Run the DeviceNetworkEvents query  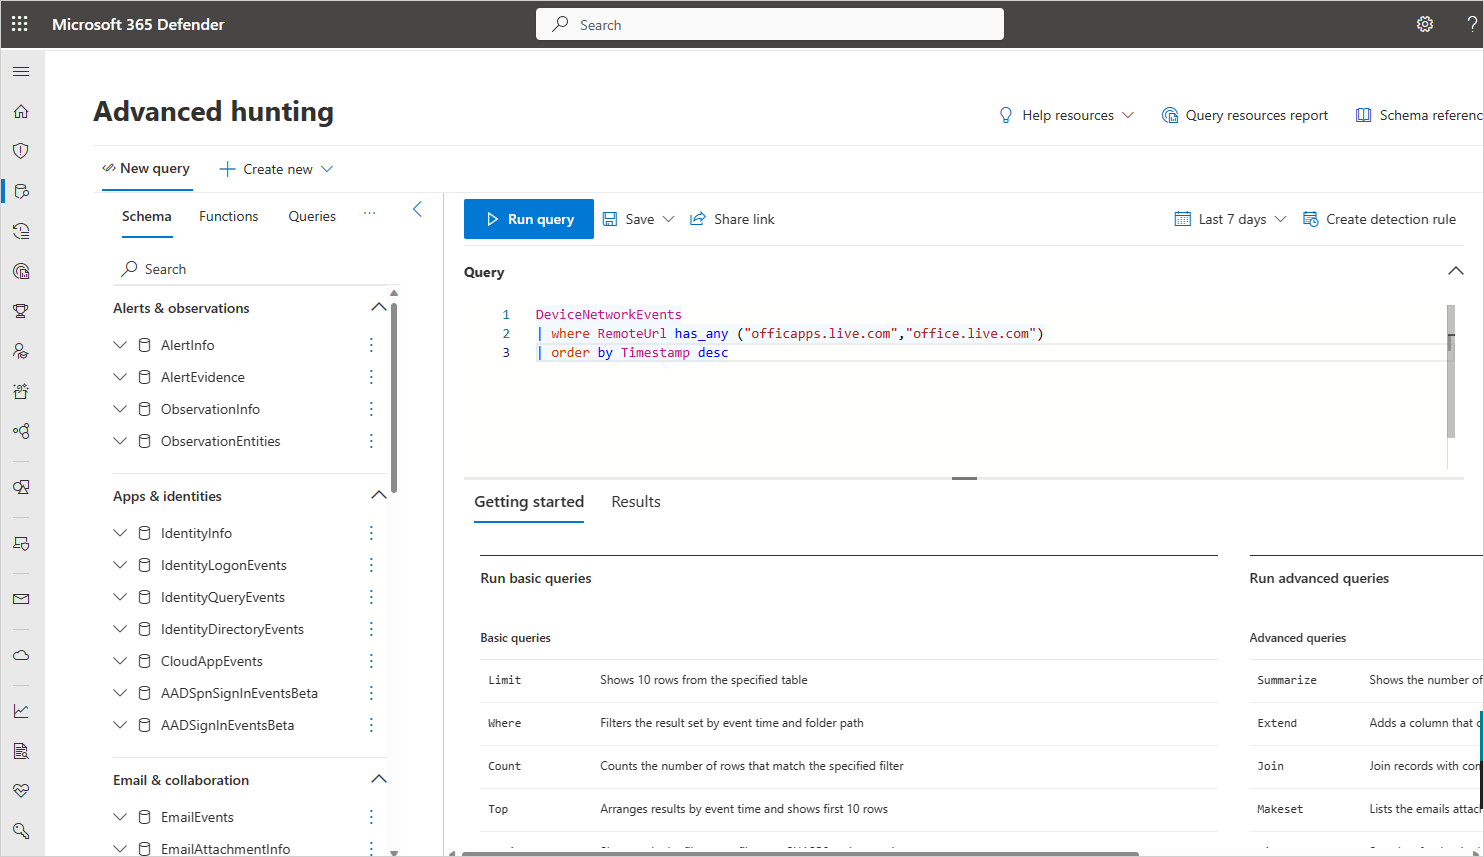tap(529, 218)
